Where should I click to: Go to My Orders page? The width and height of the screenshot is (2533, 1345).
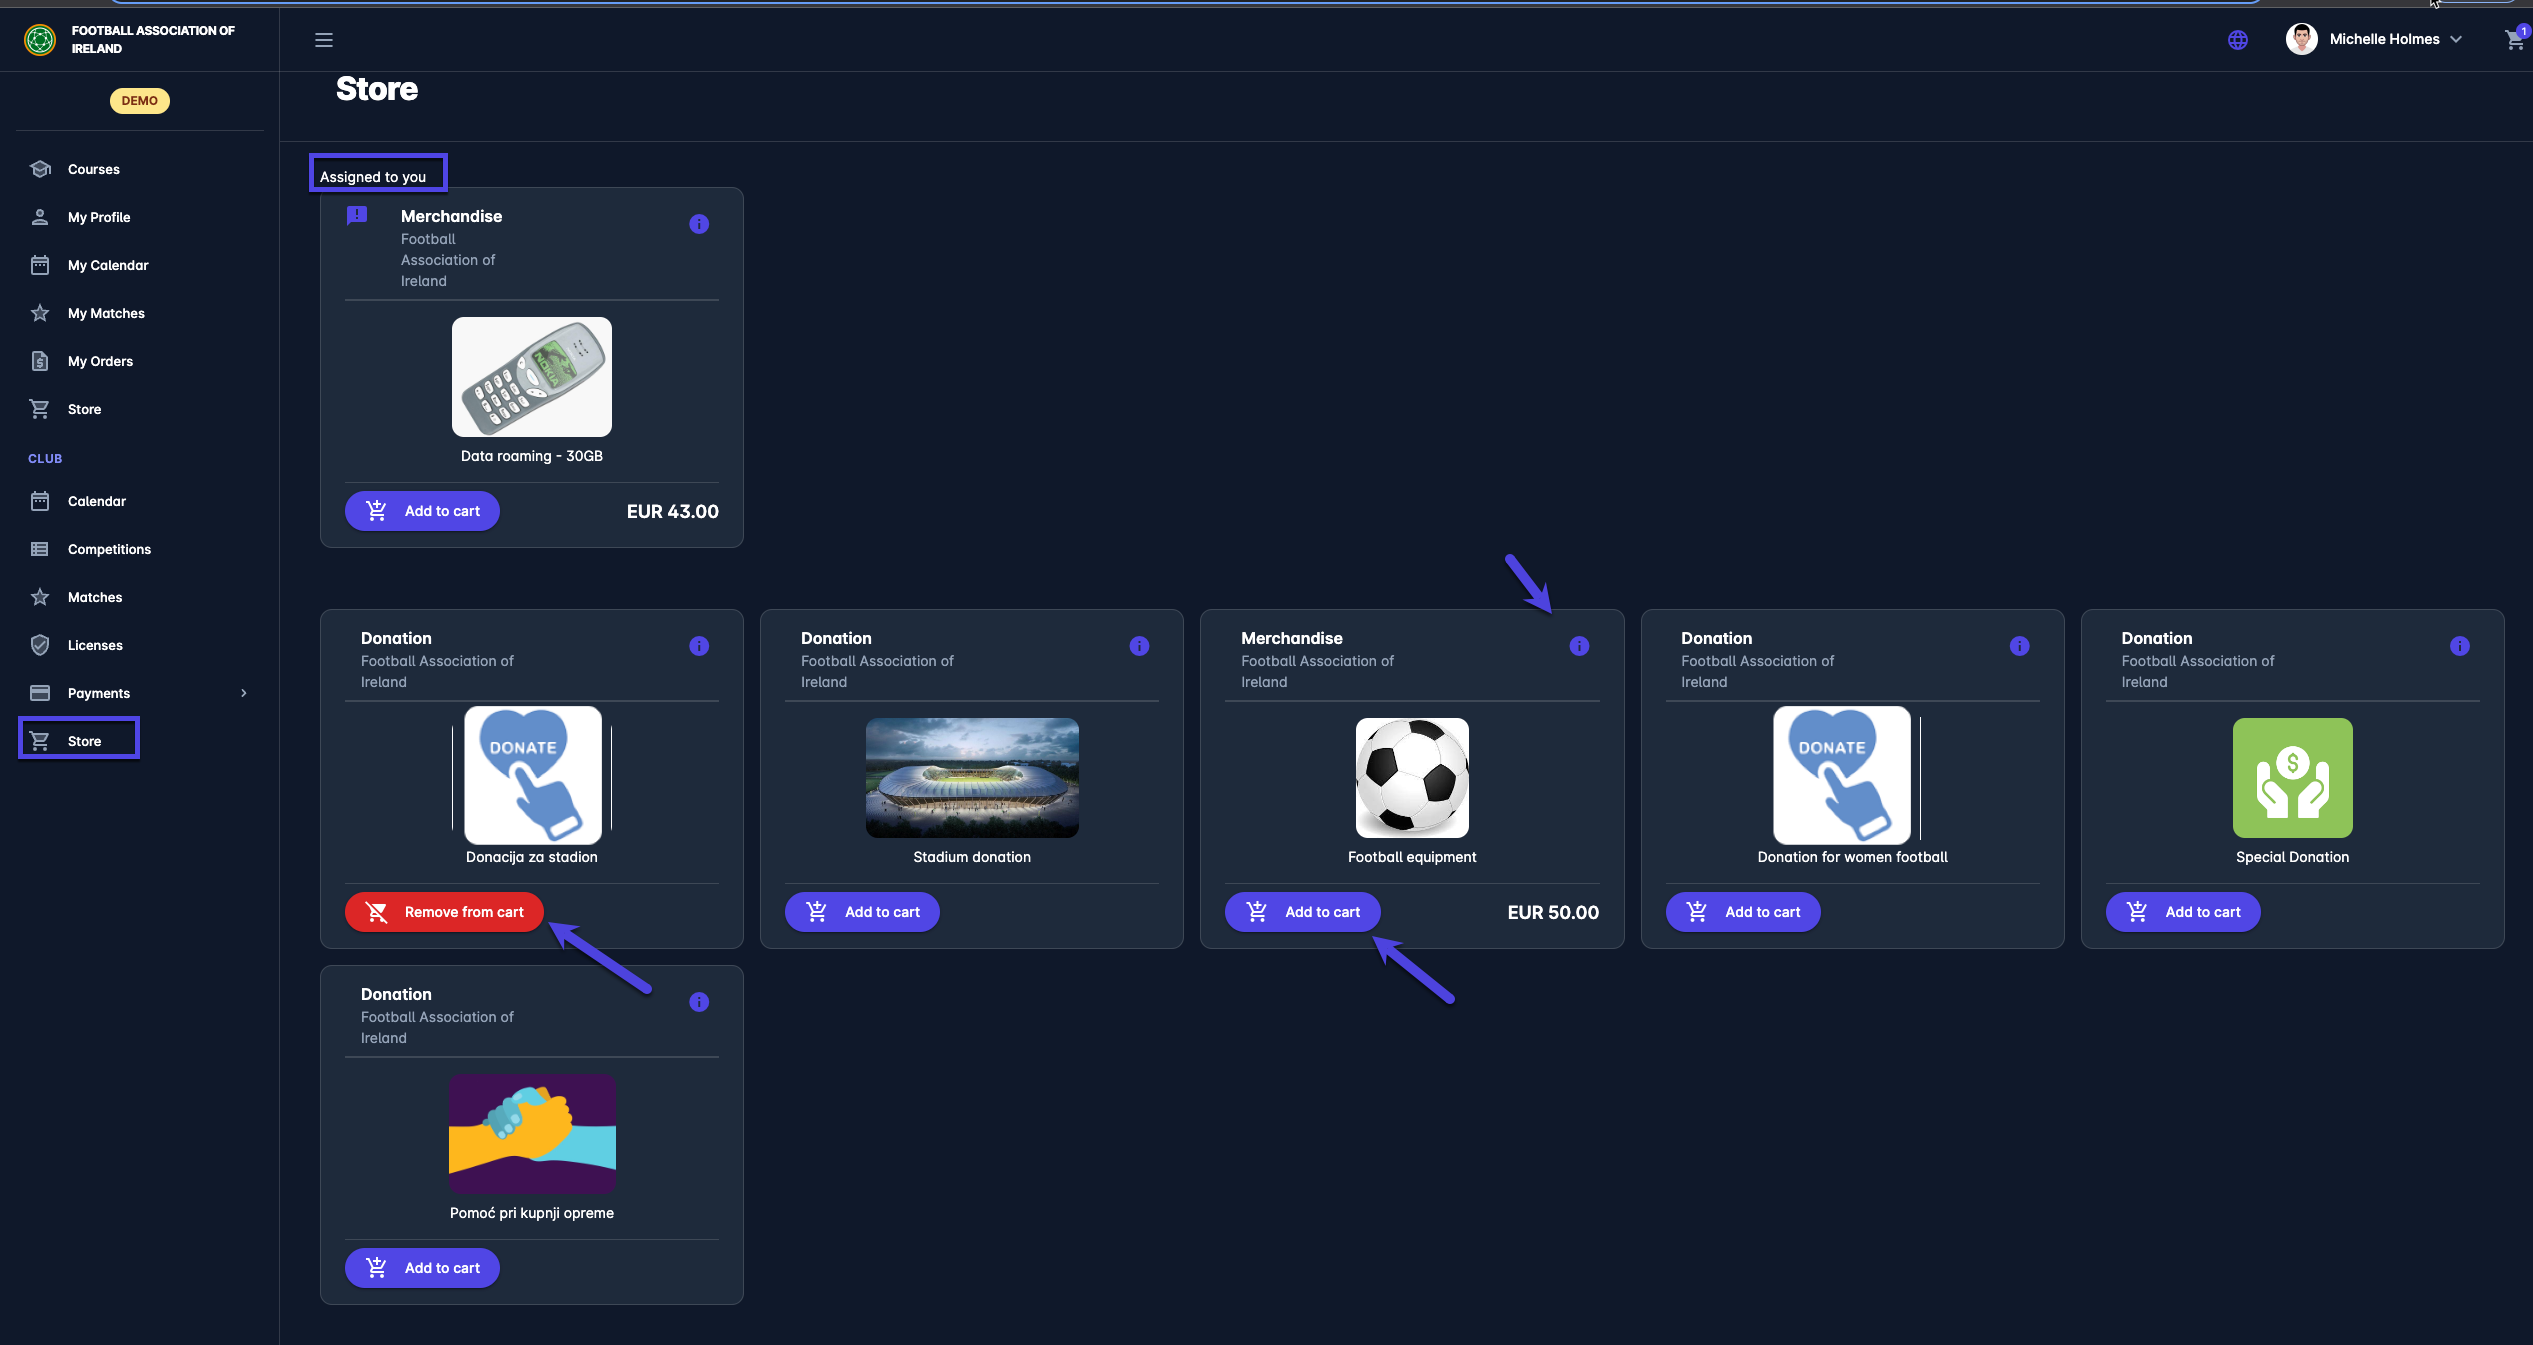[100, 361]
